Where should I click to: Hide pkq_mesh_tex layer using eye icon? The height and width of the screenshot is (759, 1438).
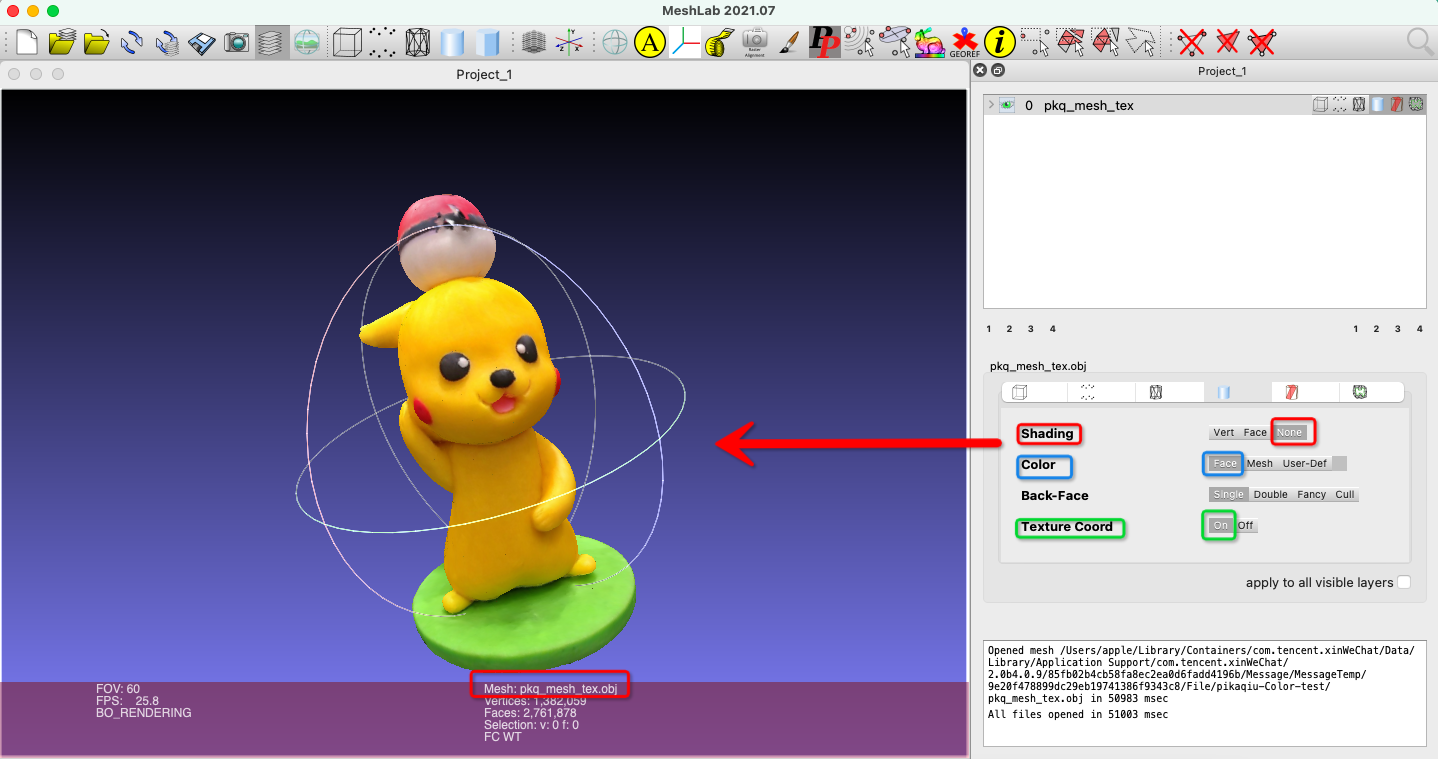click(1007, 105)
